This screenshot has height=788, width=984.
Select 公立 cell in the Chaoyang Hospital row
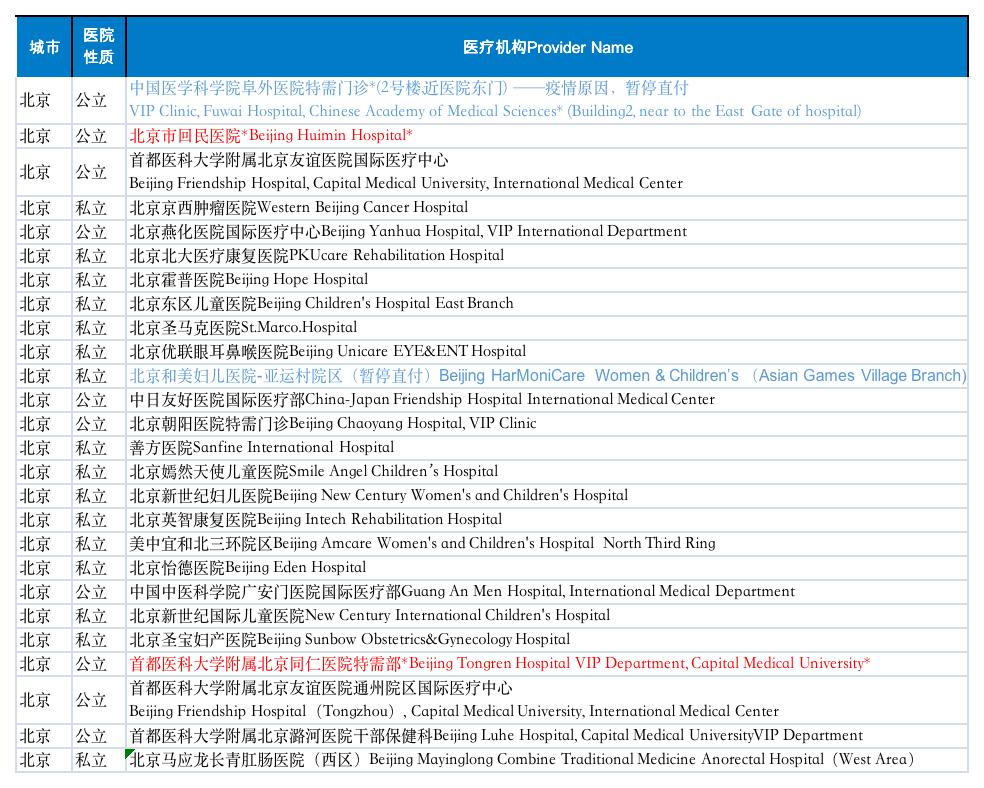click(x=99, y=423)
